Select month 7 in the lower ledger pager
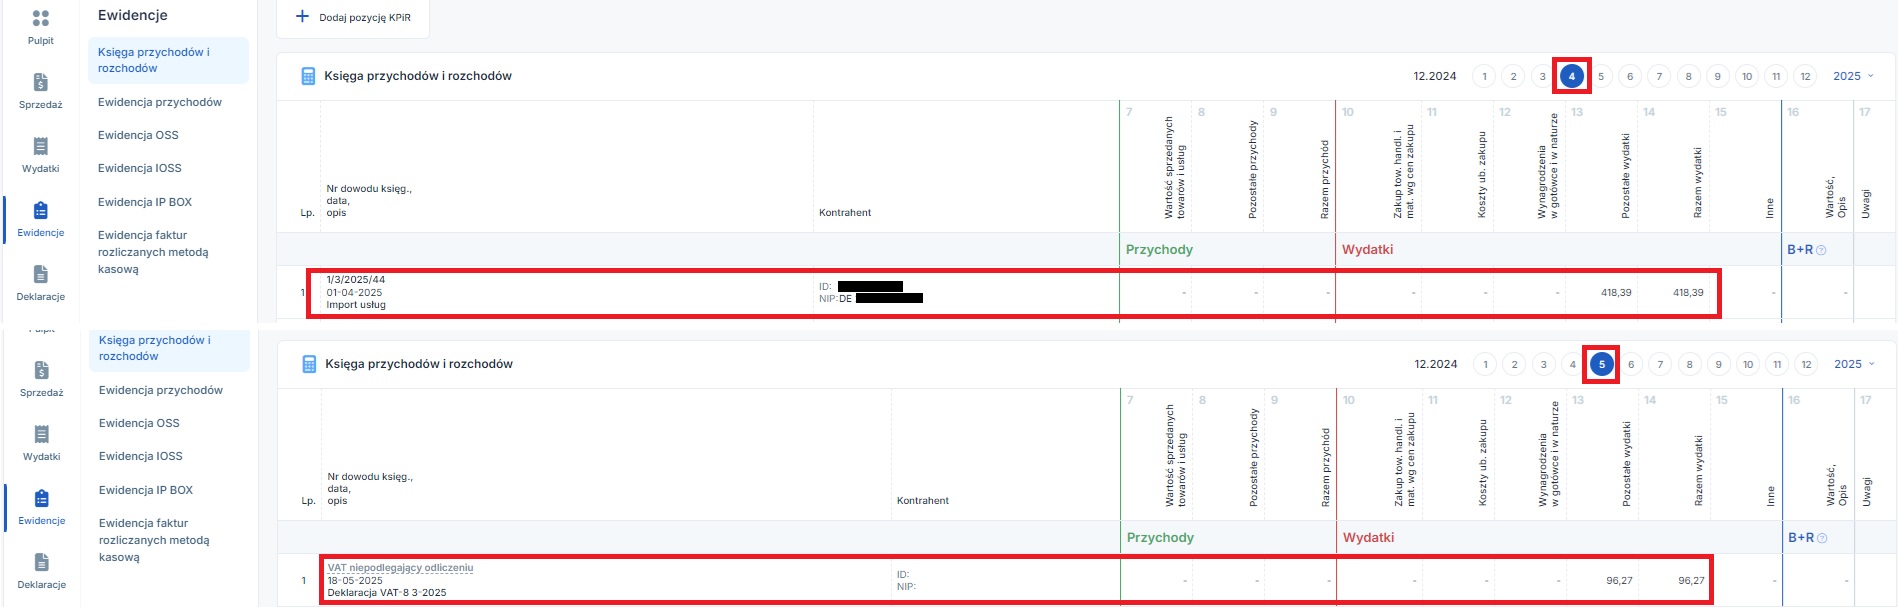 1660,364
